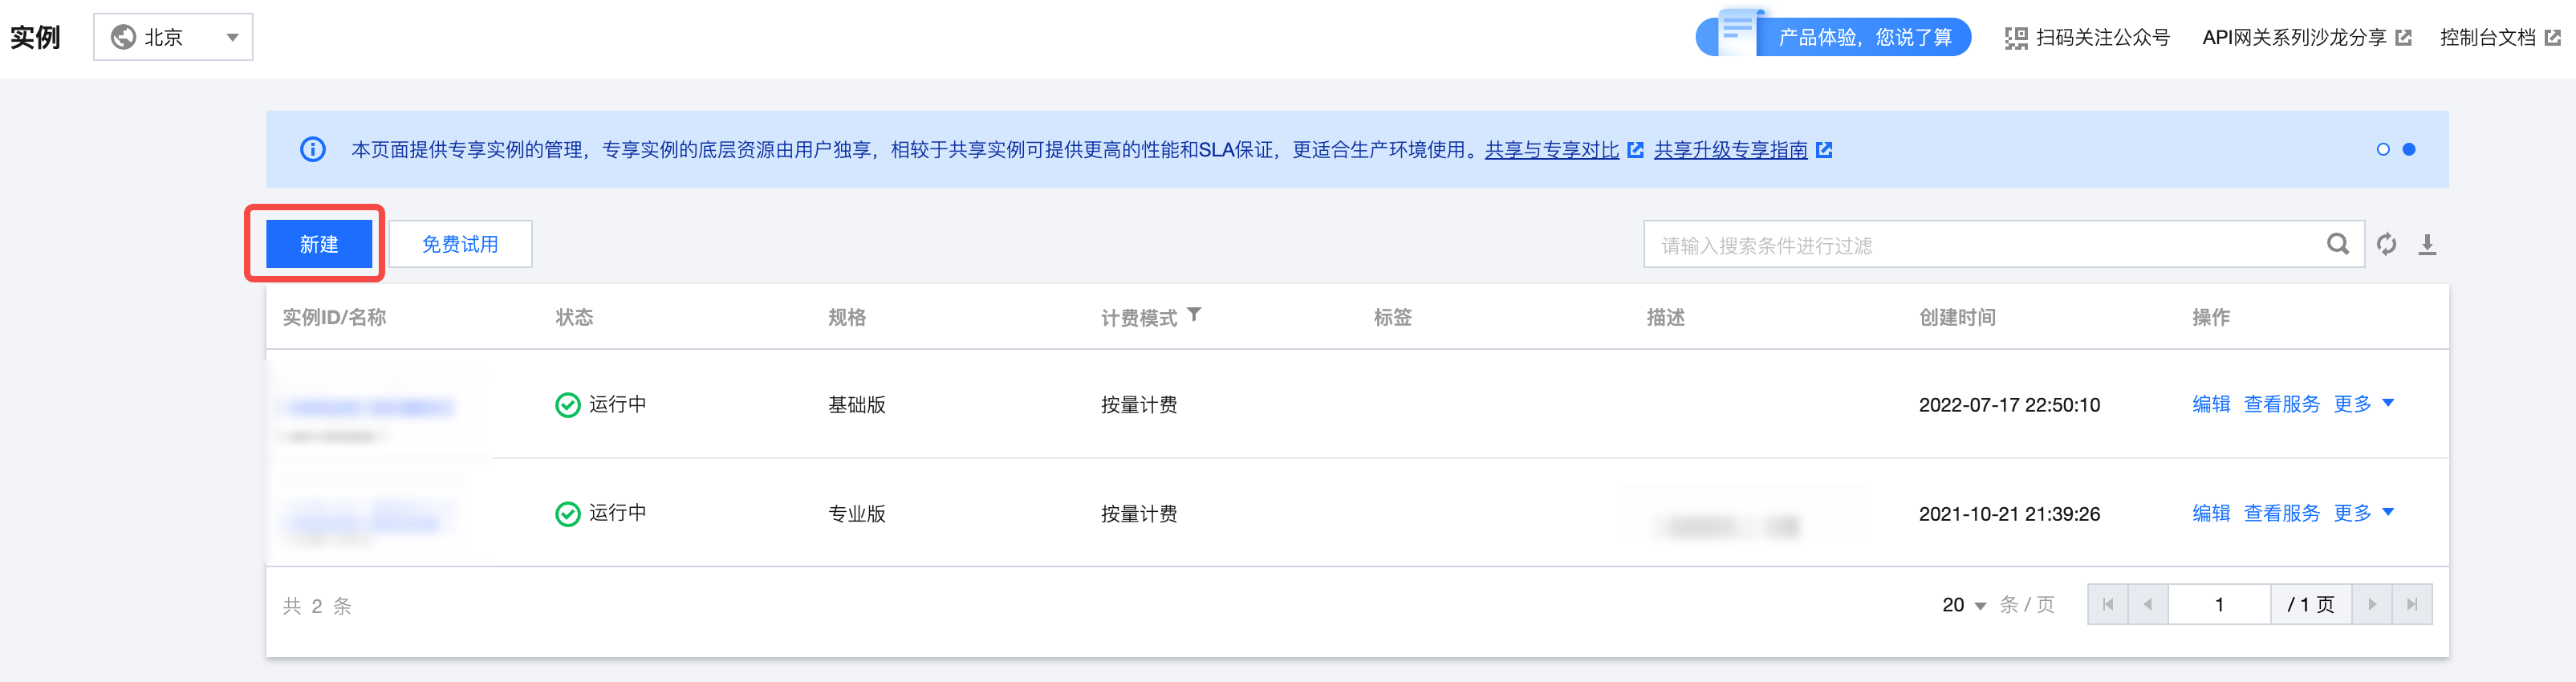The width and height of the screenshot is (2576, 682).
Task: Open API网关系列沙龙分享 link
Action: click(x=2306, y=37)
